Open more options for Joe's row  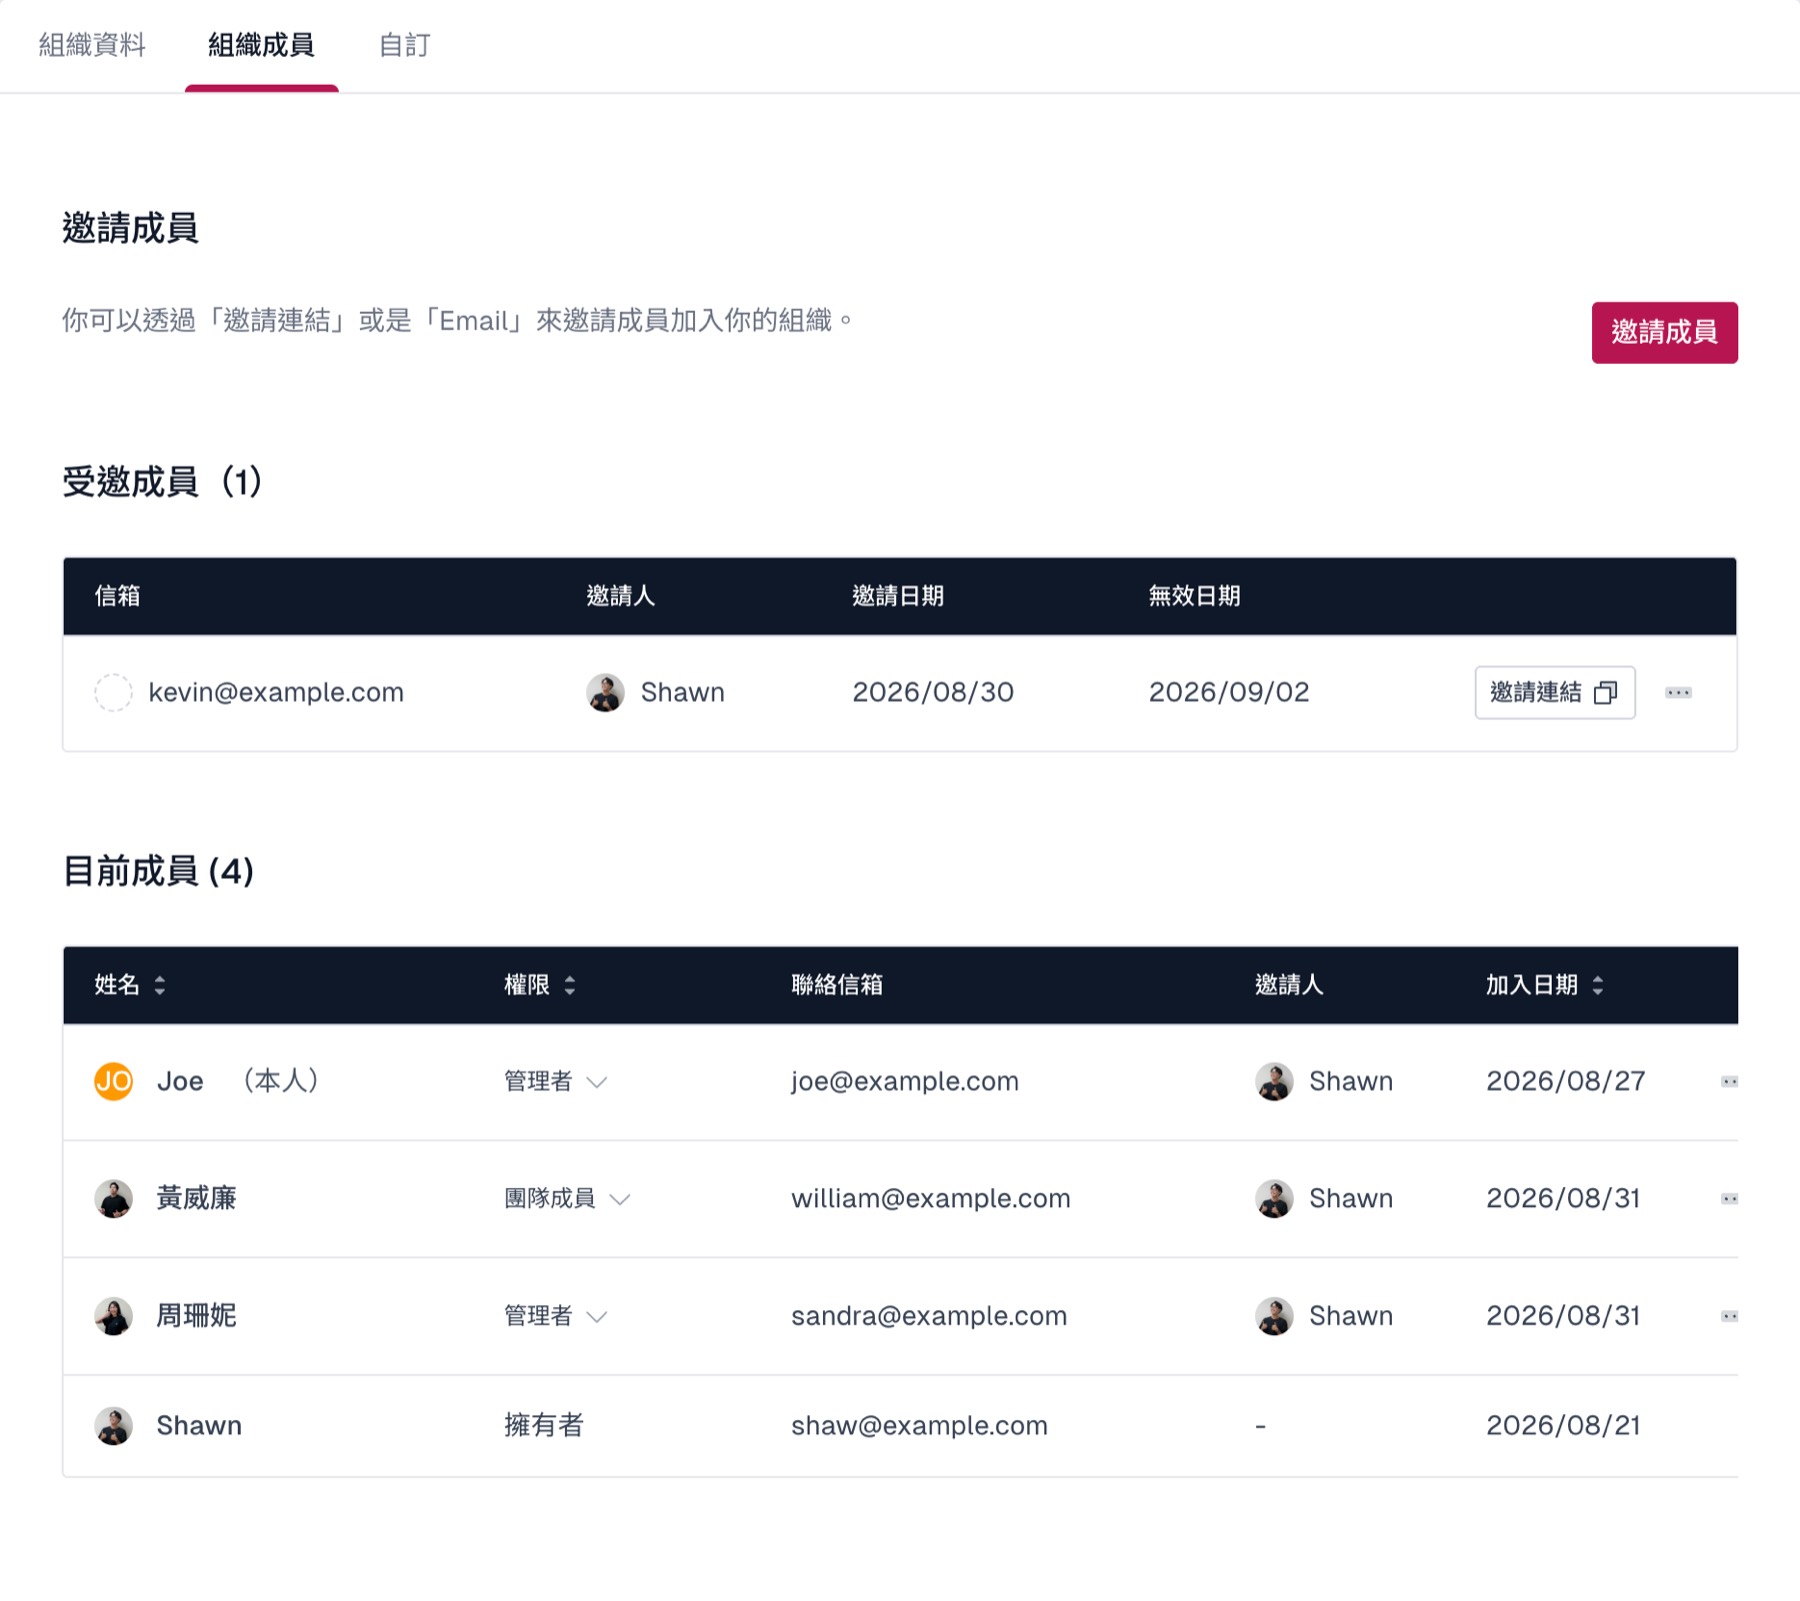[1729, 1081]
